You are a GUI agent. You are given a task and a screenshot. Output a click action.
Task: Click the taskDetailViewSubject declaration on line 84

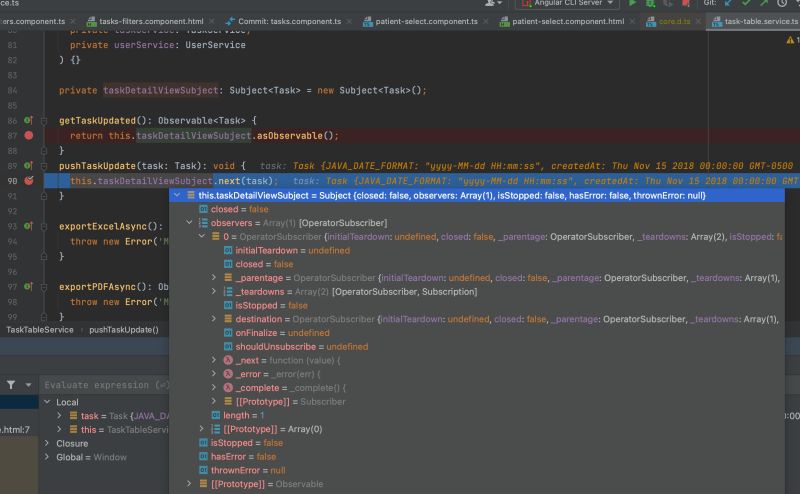click(161, 90)
